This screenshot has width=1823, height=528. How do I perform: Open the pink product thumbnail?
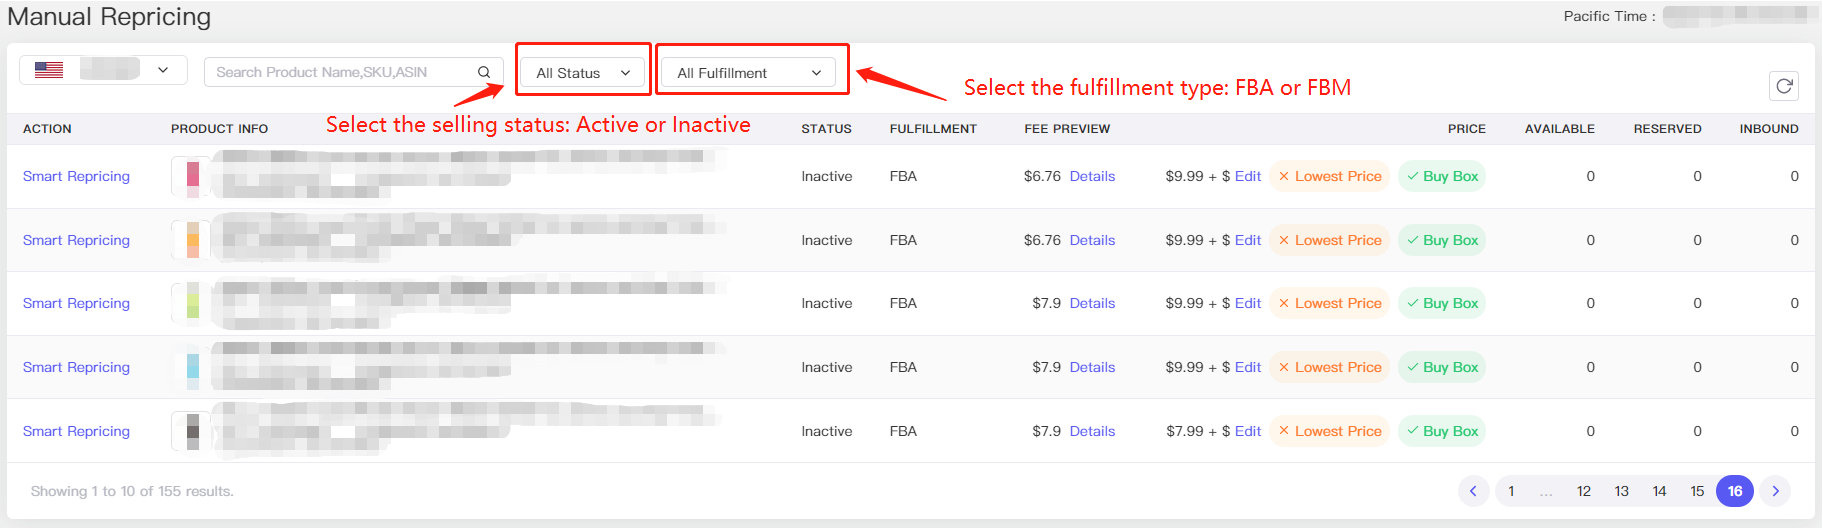coord(191,176)
